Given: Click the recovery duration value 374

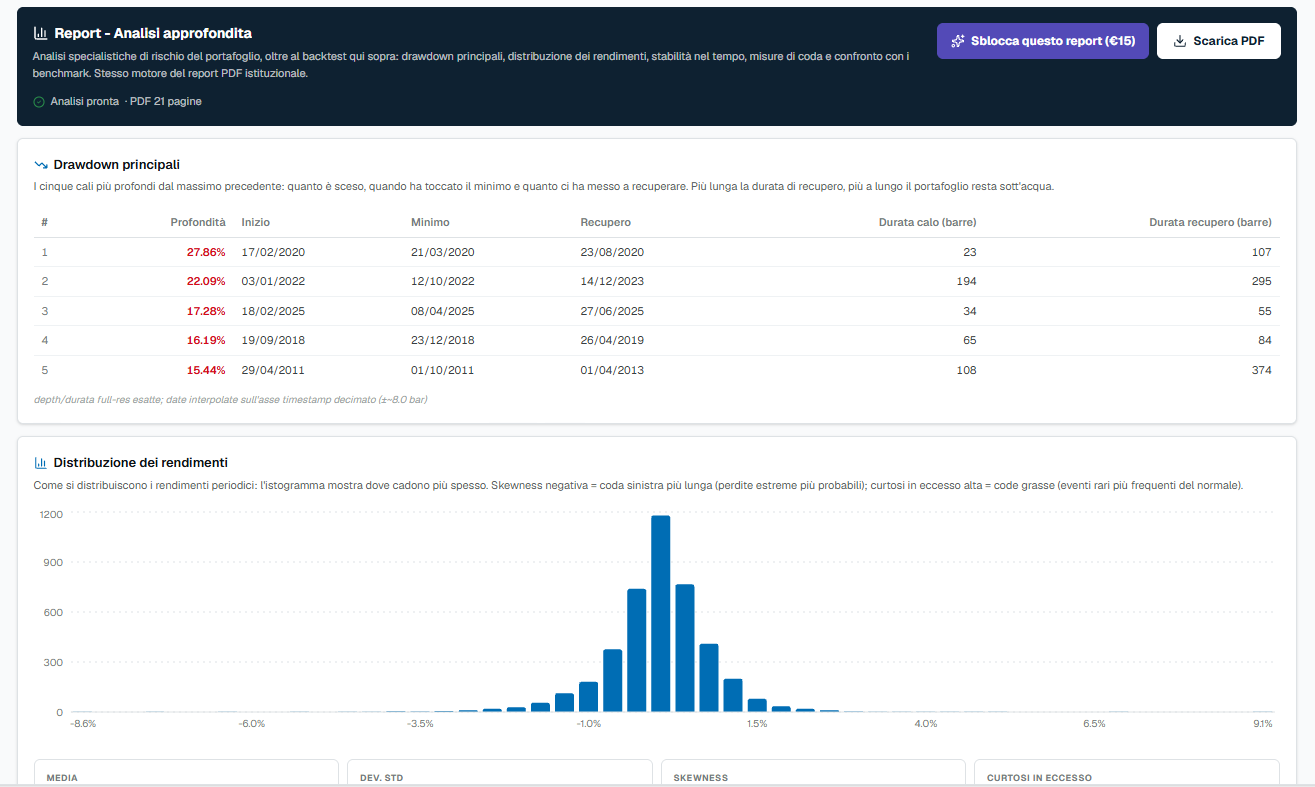Looking at the screenshot, I should 1262,370.
